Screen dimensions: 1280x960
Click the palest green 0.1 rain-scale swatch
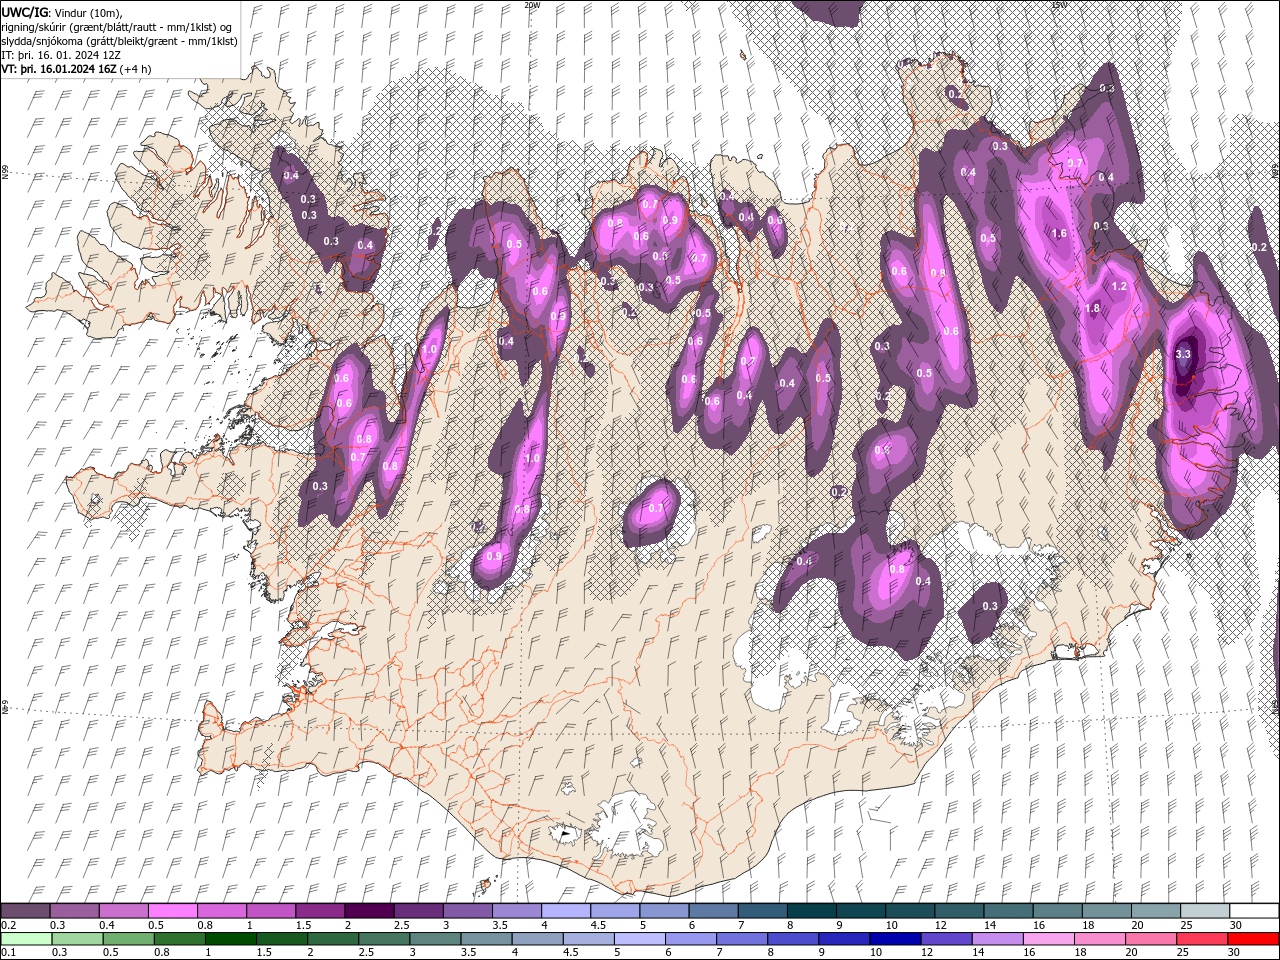[25, 938]
